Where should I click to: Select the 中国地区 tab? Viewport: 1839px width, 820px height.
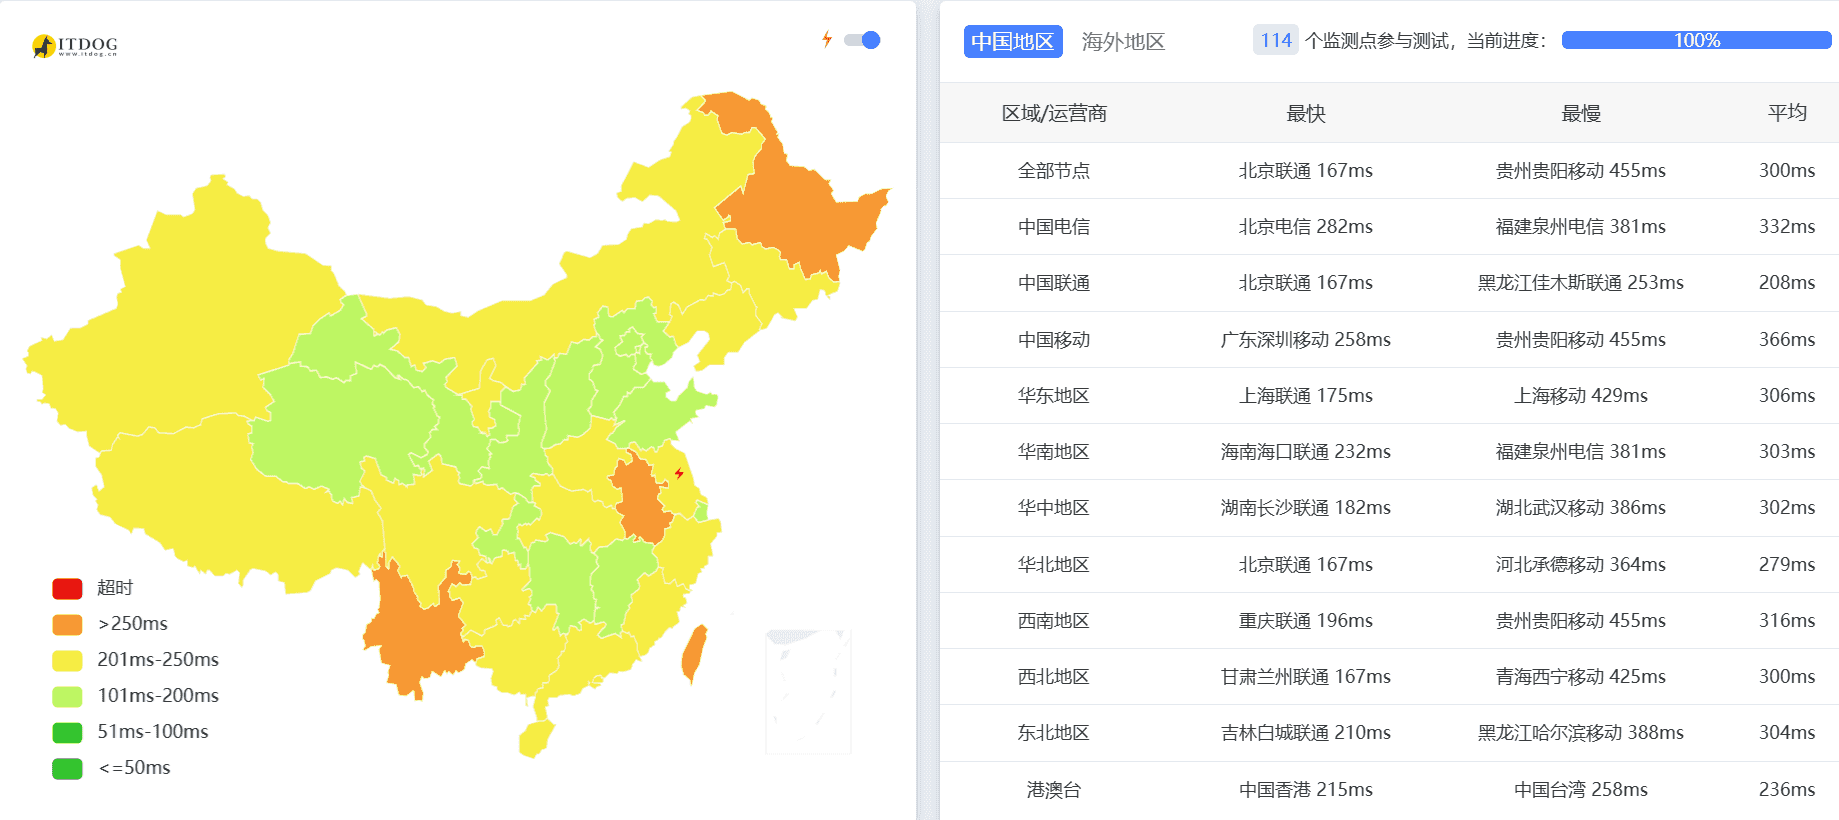click(x=1012, y=41)
